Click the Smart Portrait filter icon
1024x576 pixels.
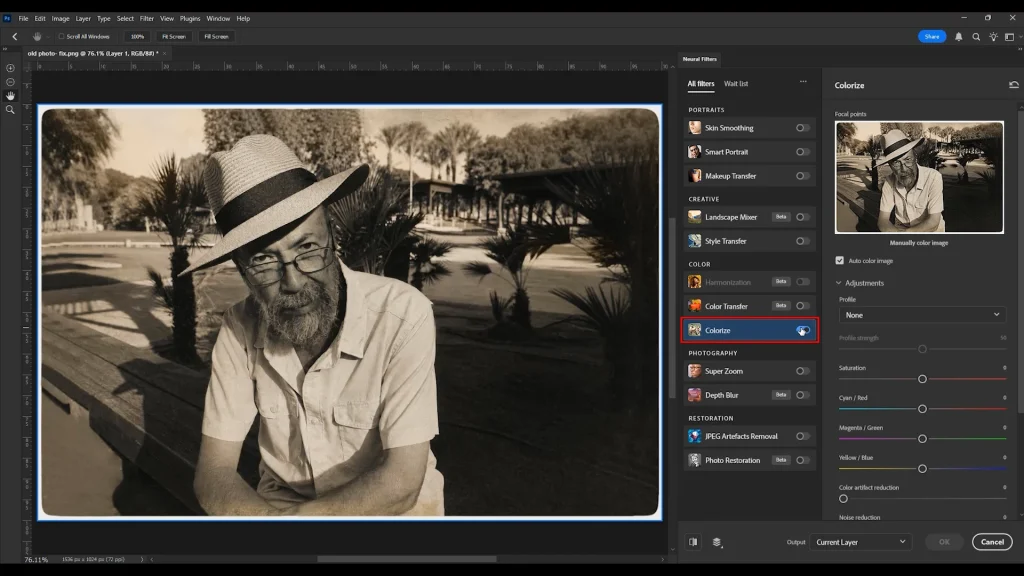point(694,152)
